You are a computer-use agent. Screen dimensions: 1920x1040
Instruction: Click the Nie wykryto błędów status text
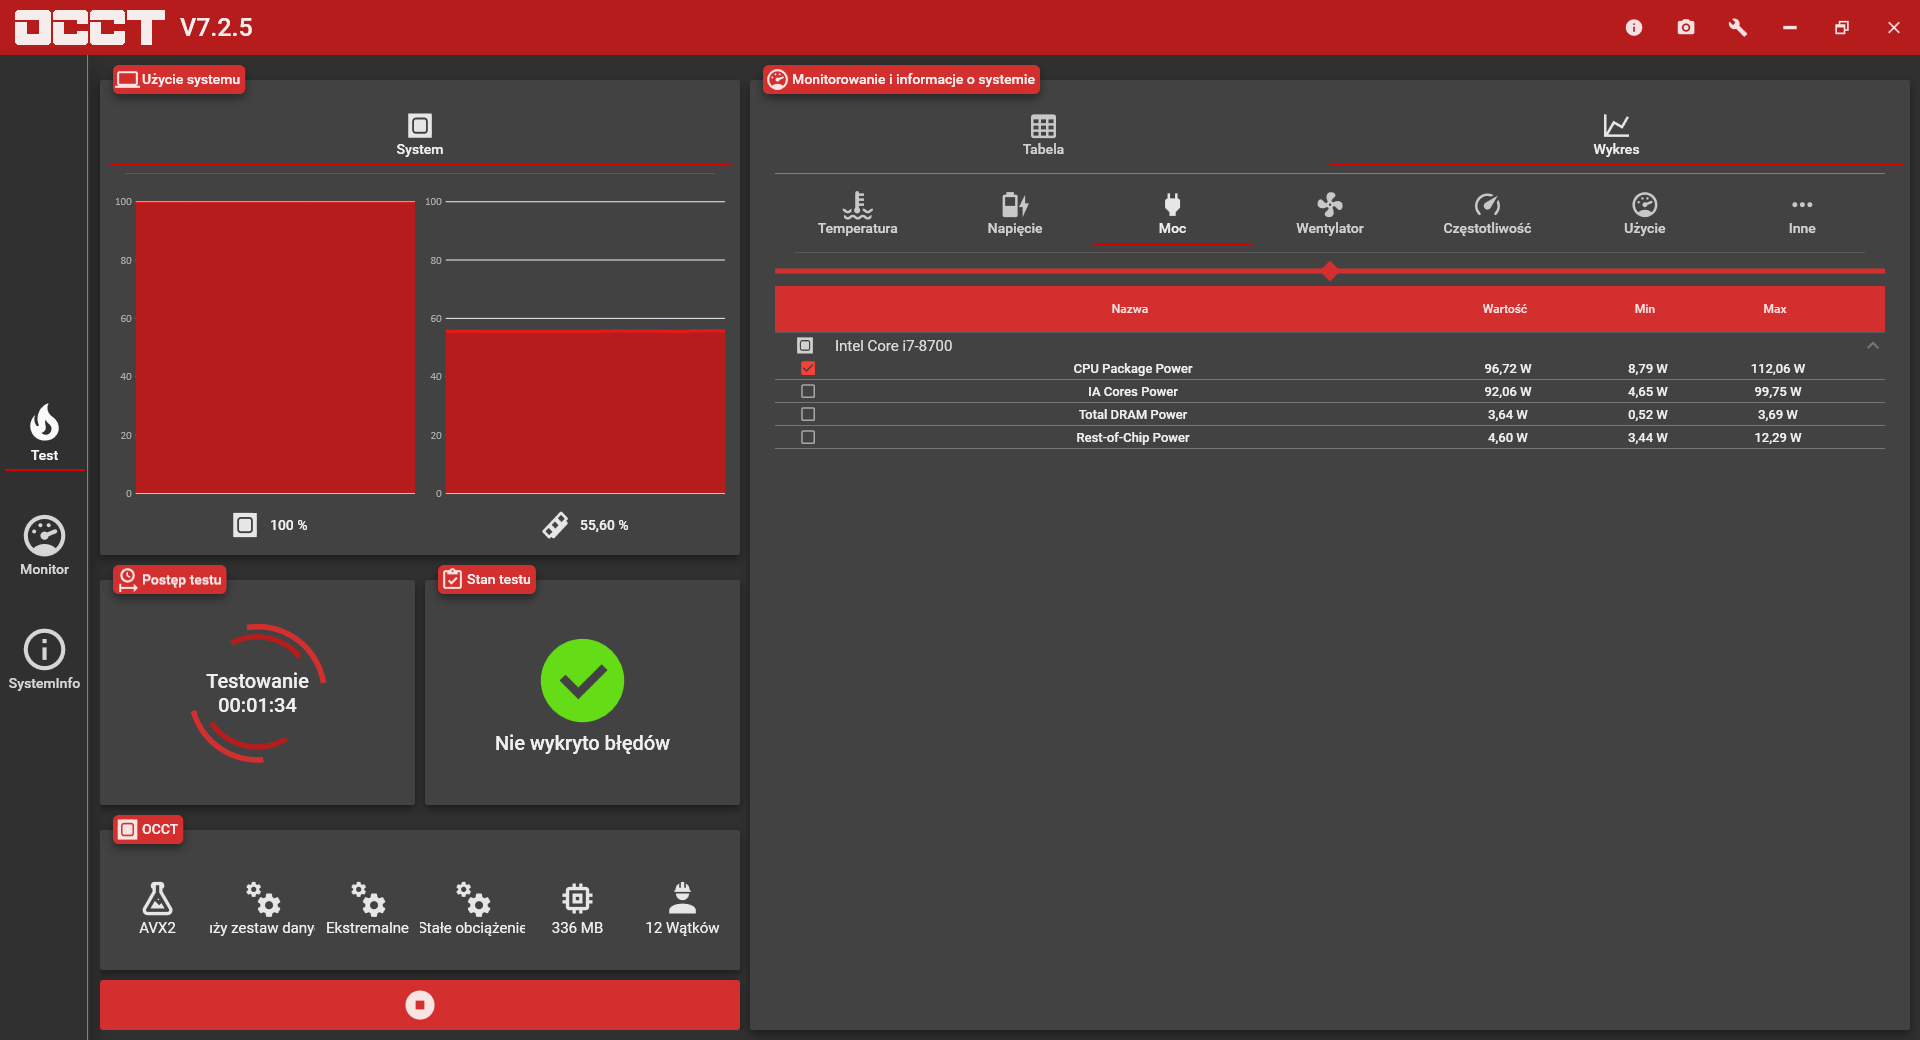pyautogui.click(x=582, y=743)
